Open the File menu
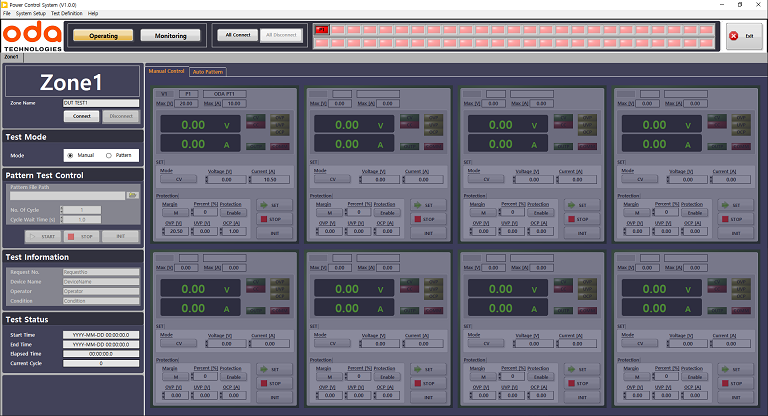This screenshot has width=768, height=416. click(x=6, y=13)
